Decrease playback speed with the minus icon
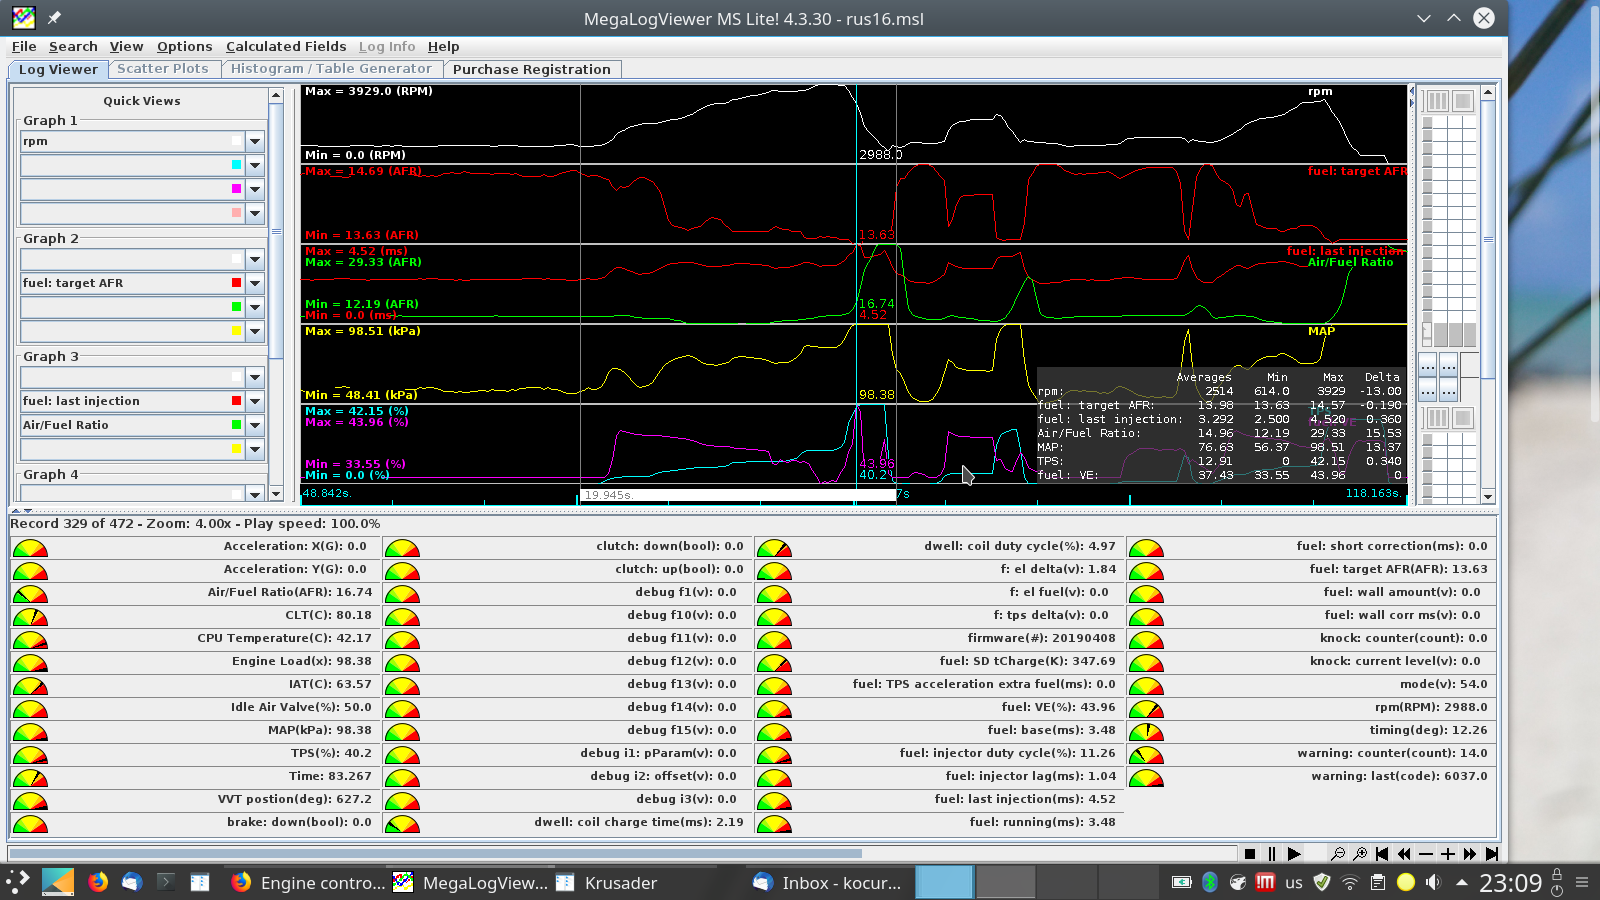Image resolution: width=1600 pixels, height=900 pixels. click(x=1426, y=854)
